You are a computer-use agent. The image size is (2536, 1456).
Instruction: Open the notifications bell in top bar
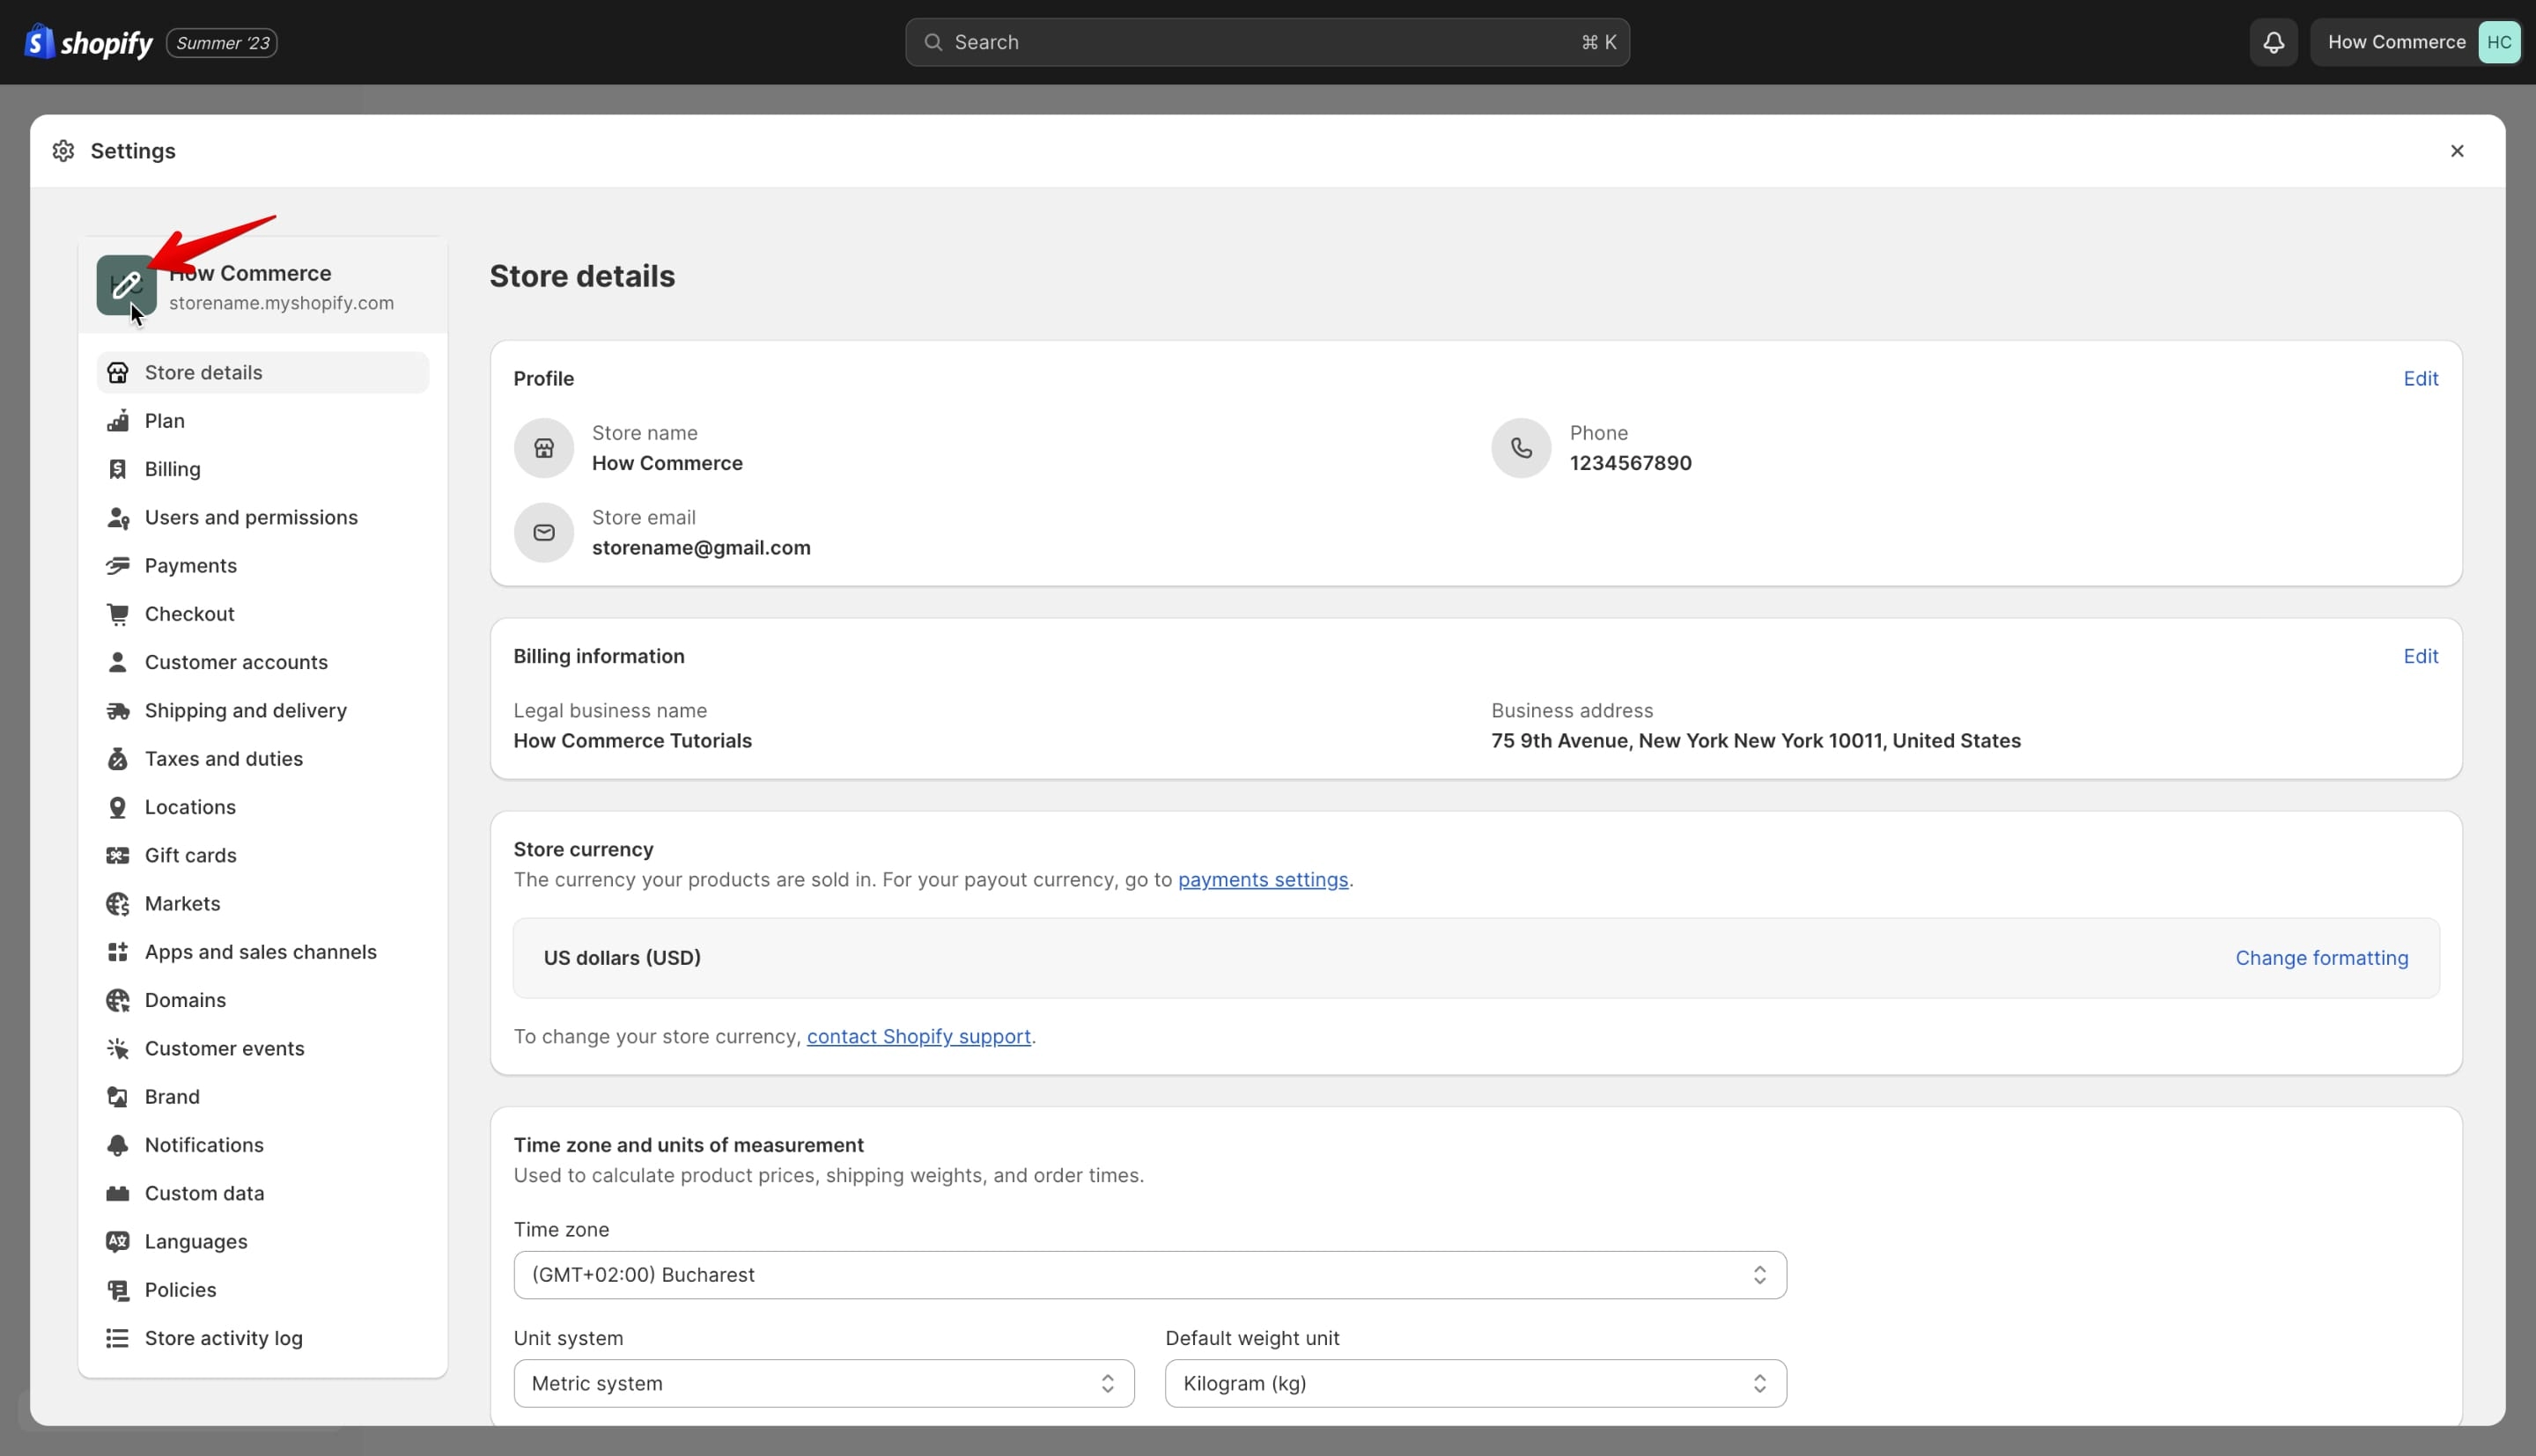point(2273,42)
